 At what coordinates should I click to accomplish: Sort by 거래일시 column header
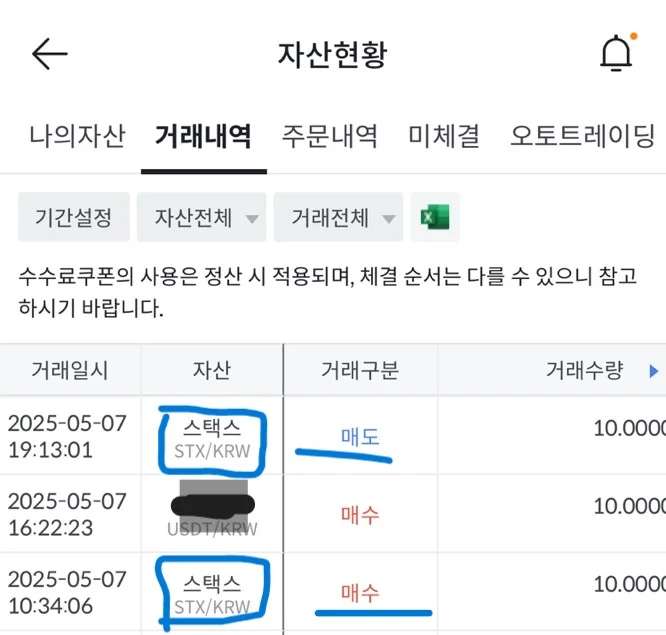pos(70,370)
